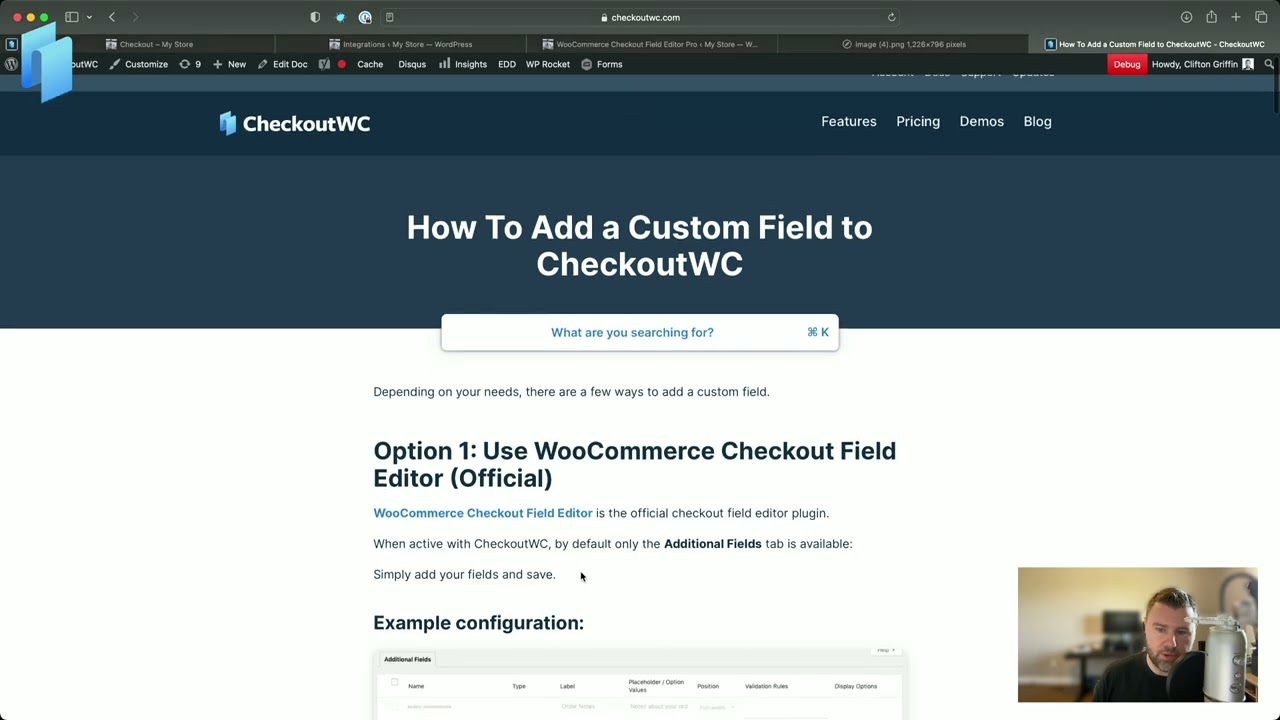Click the CheckoutWC site logo

[295, 123]
